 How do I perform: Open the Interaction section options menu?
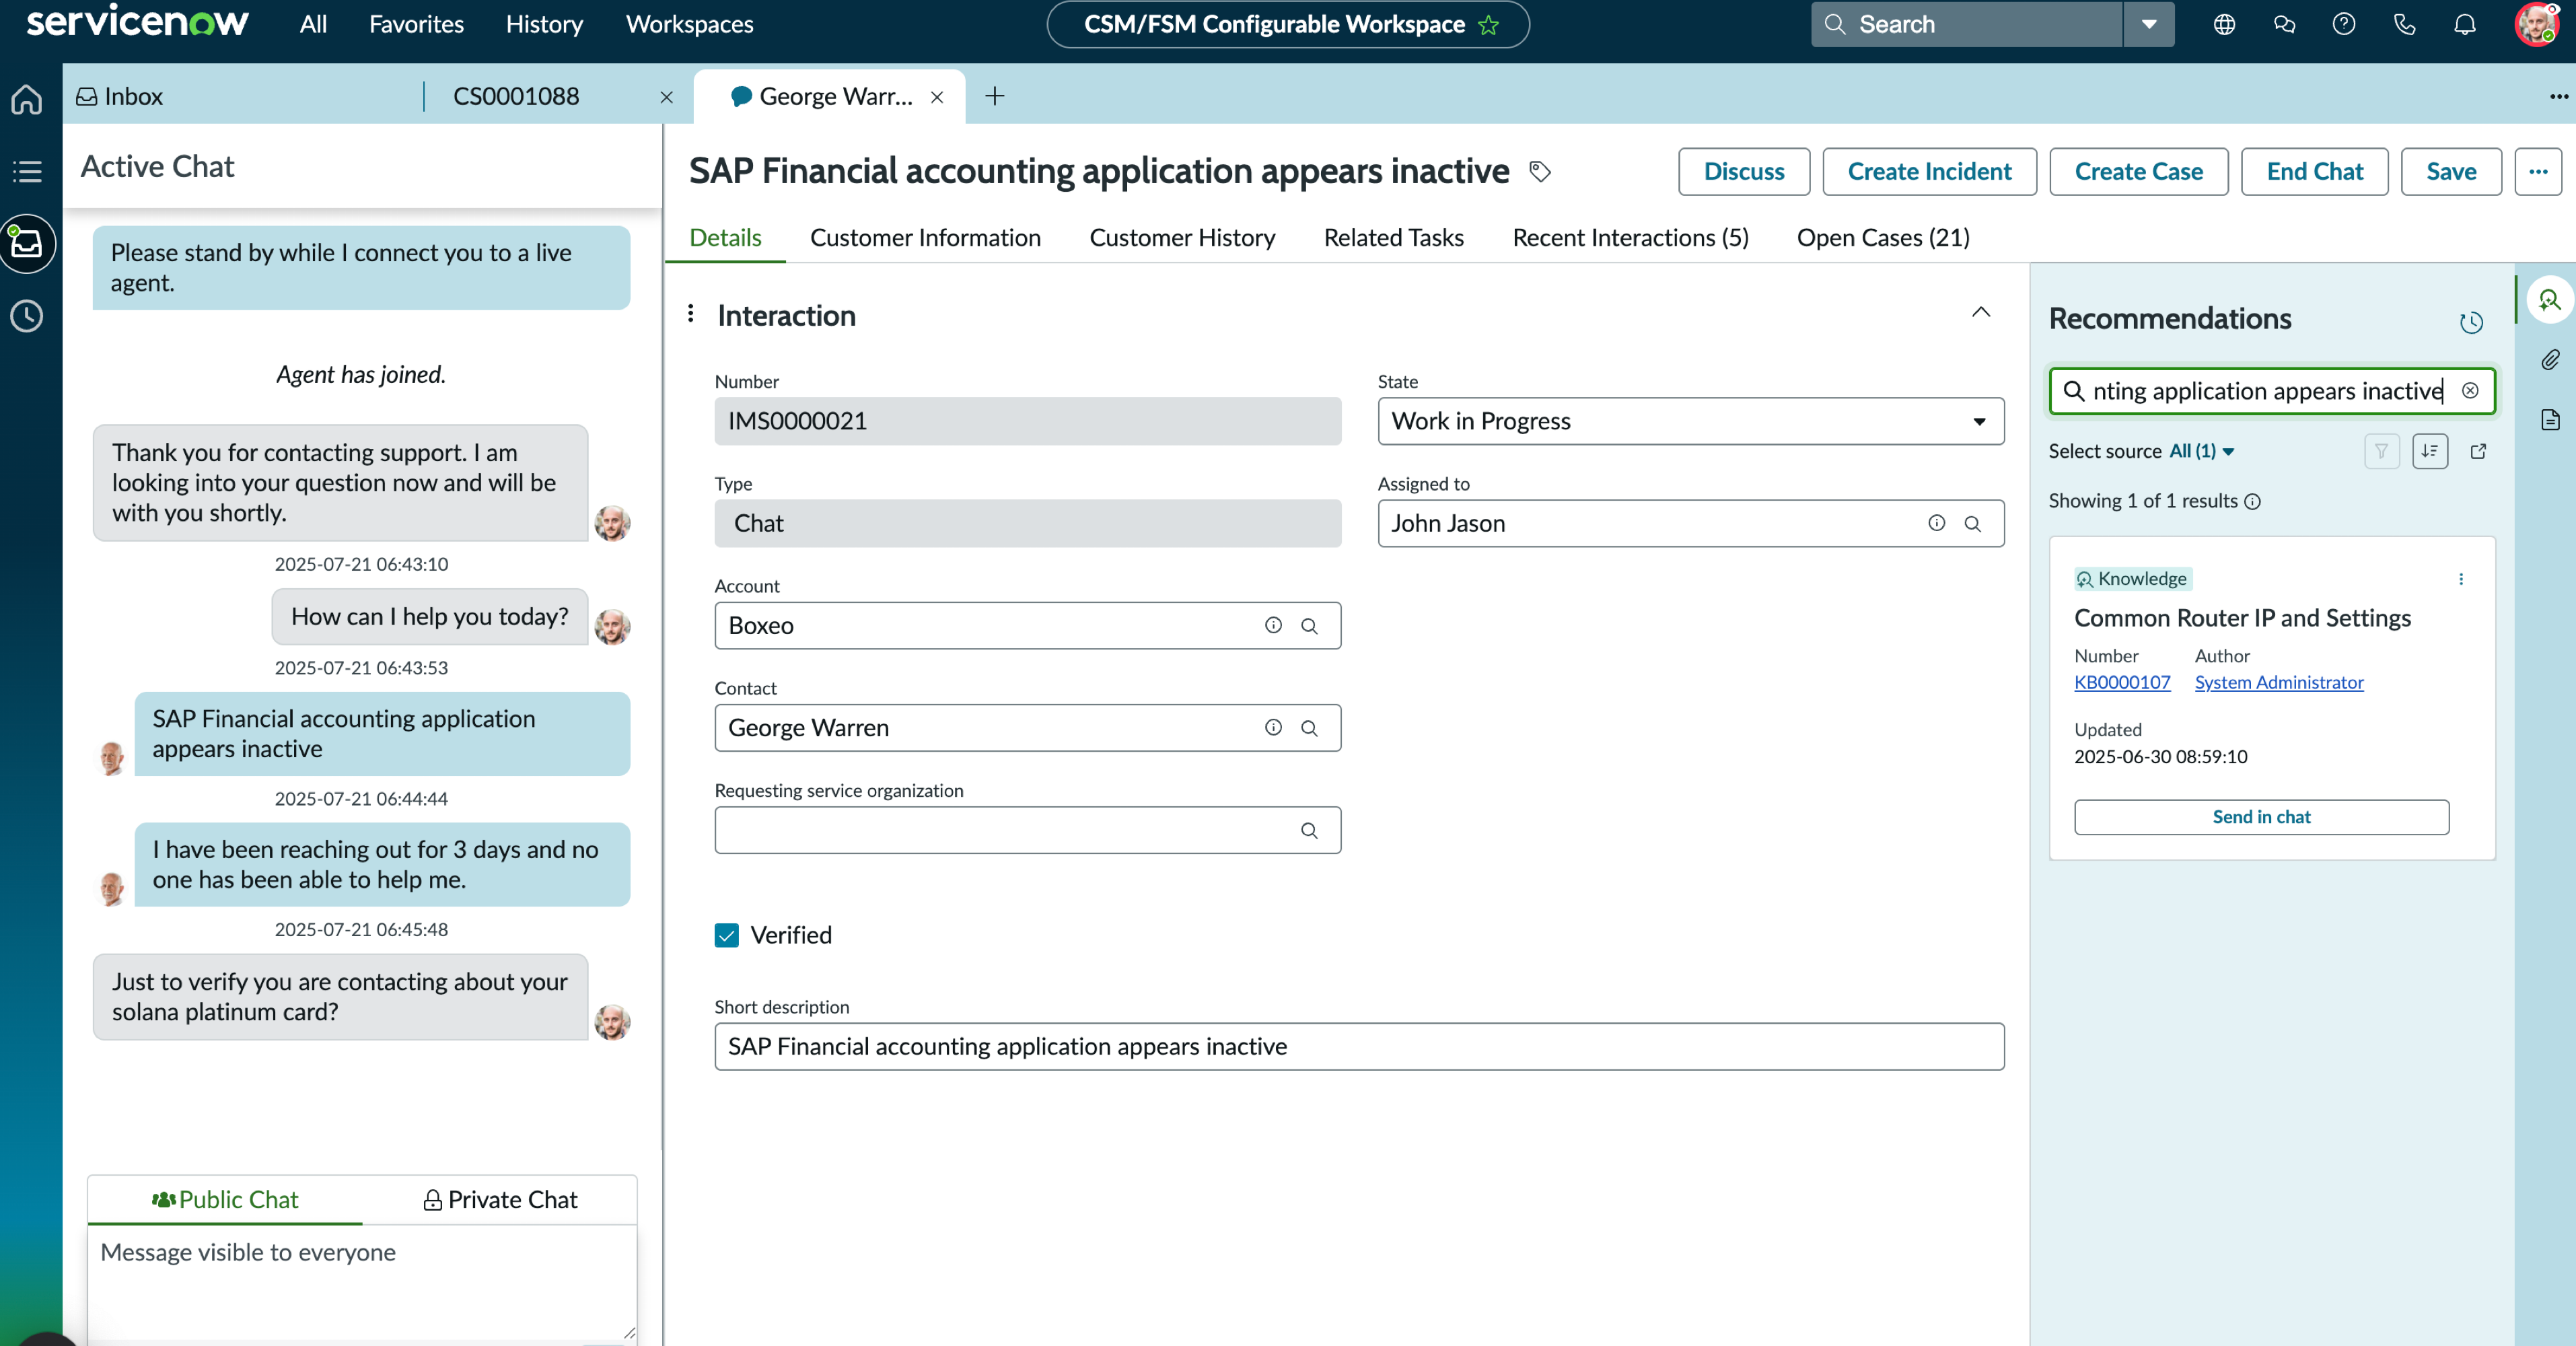691,314
